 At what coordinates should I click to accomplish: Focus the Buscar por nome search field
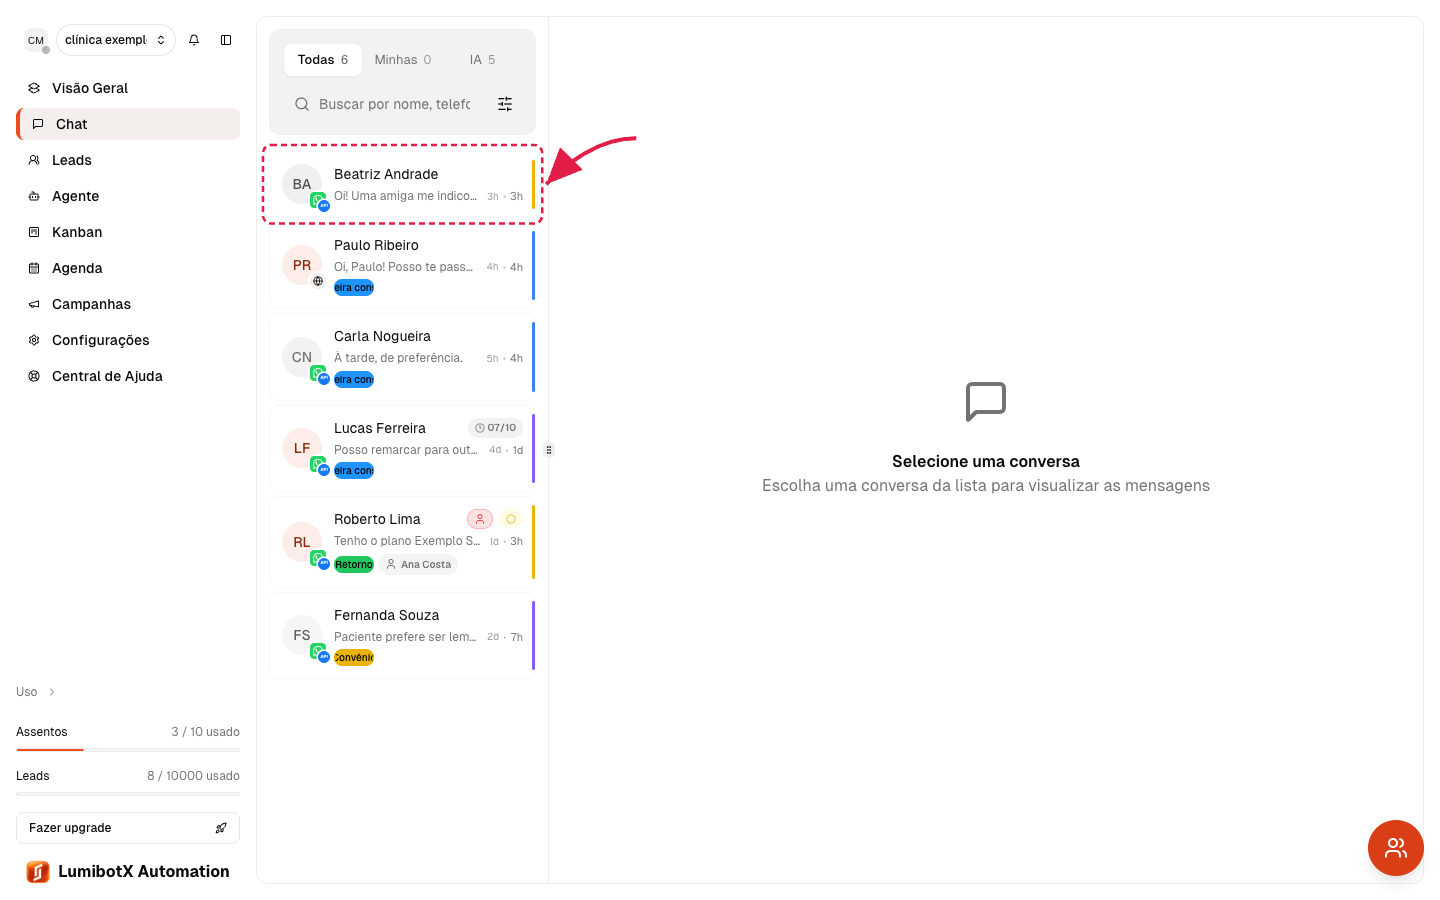pyautogui.click(x=394, y=104)
